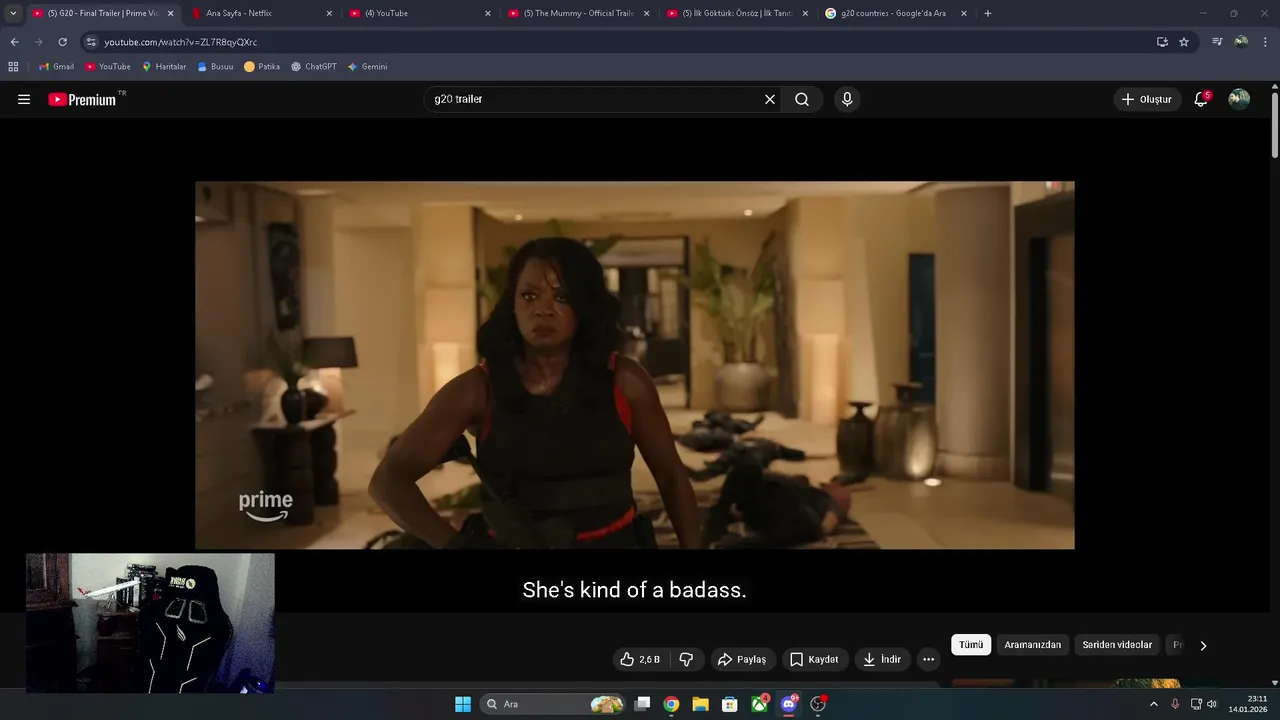This screenshot has width=1280, height=720.
Task: Save the video with Kaydet
Action: pos(814,659)
